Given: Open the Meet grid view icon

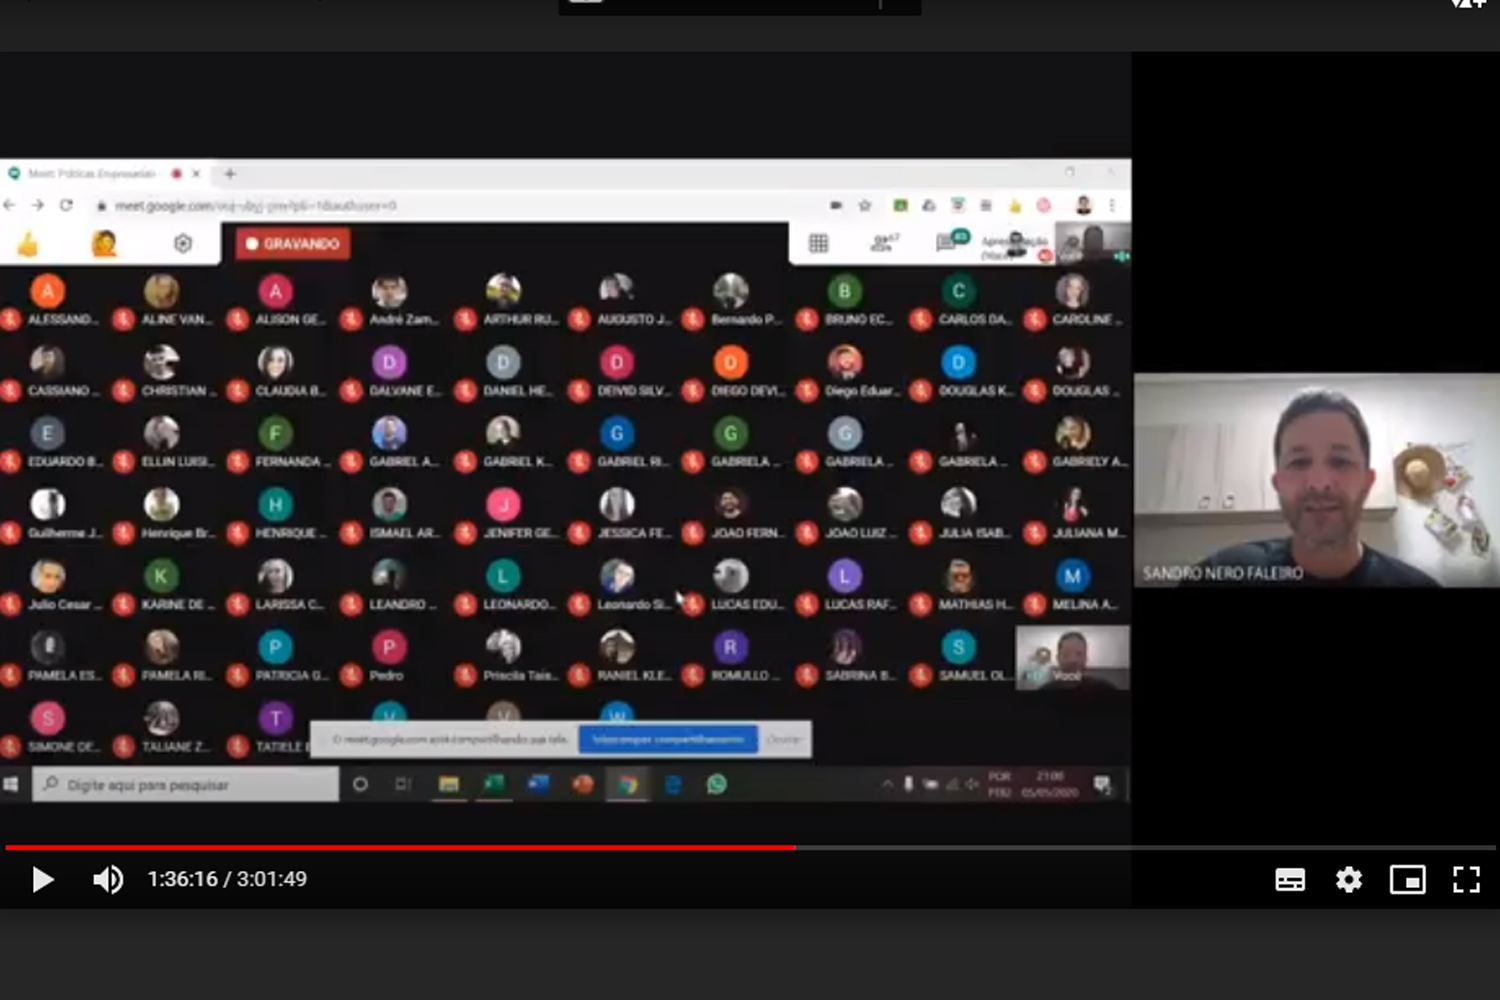Looking at the screenshot, I should (x=819, y=243).
